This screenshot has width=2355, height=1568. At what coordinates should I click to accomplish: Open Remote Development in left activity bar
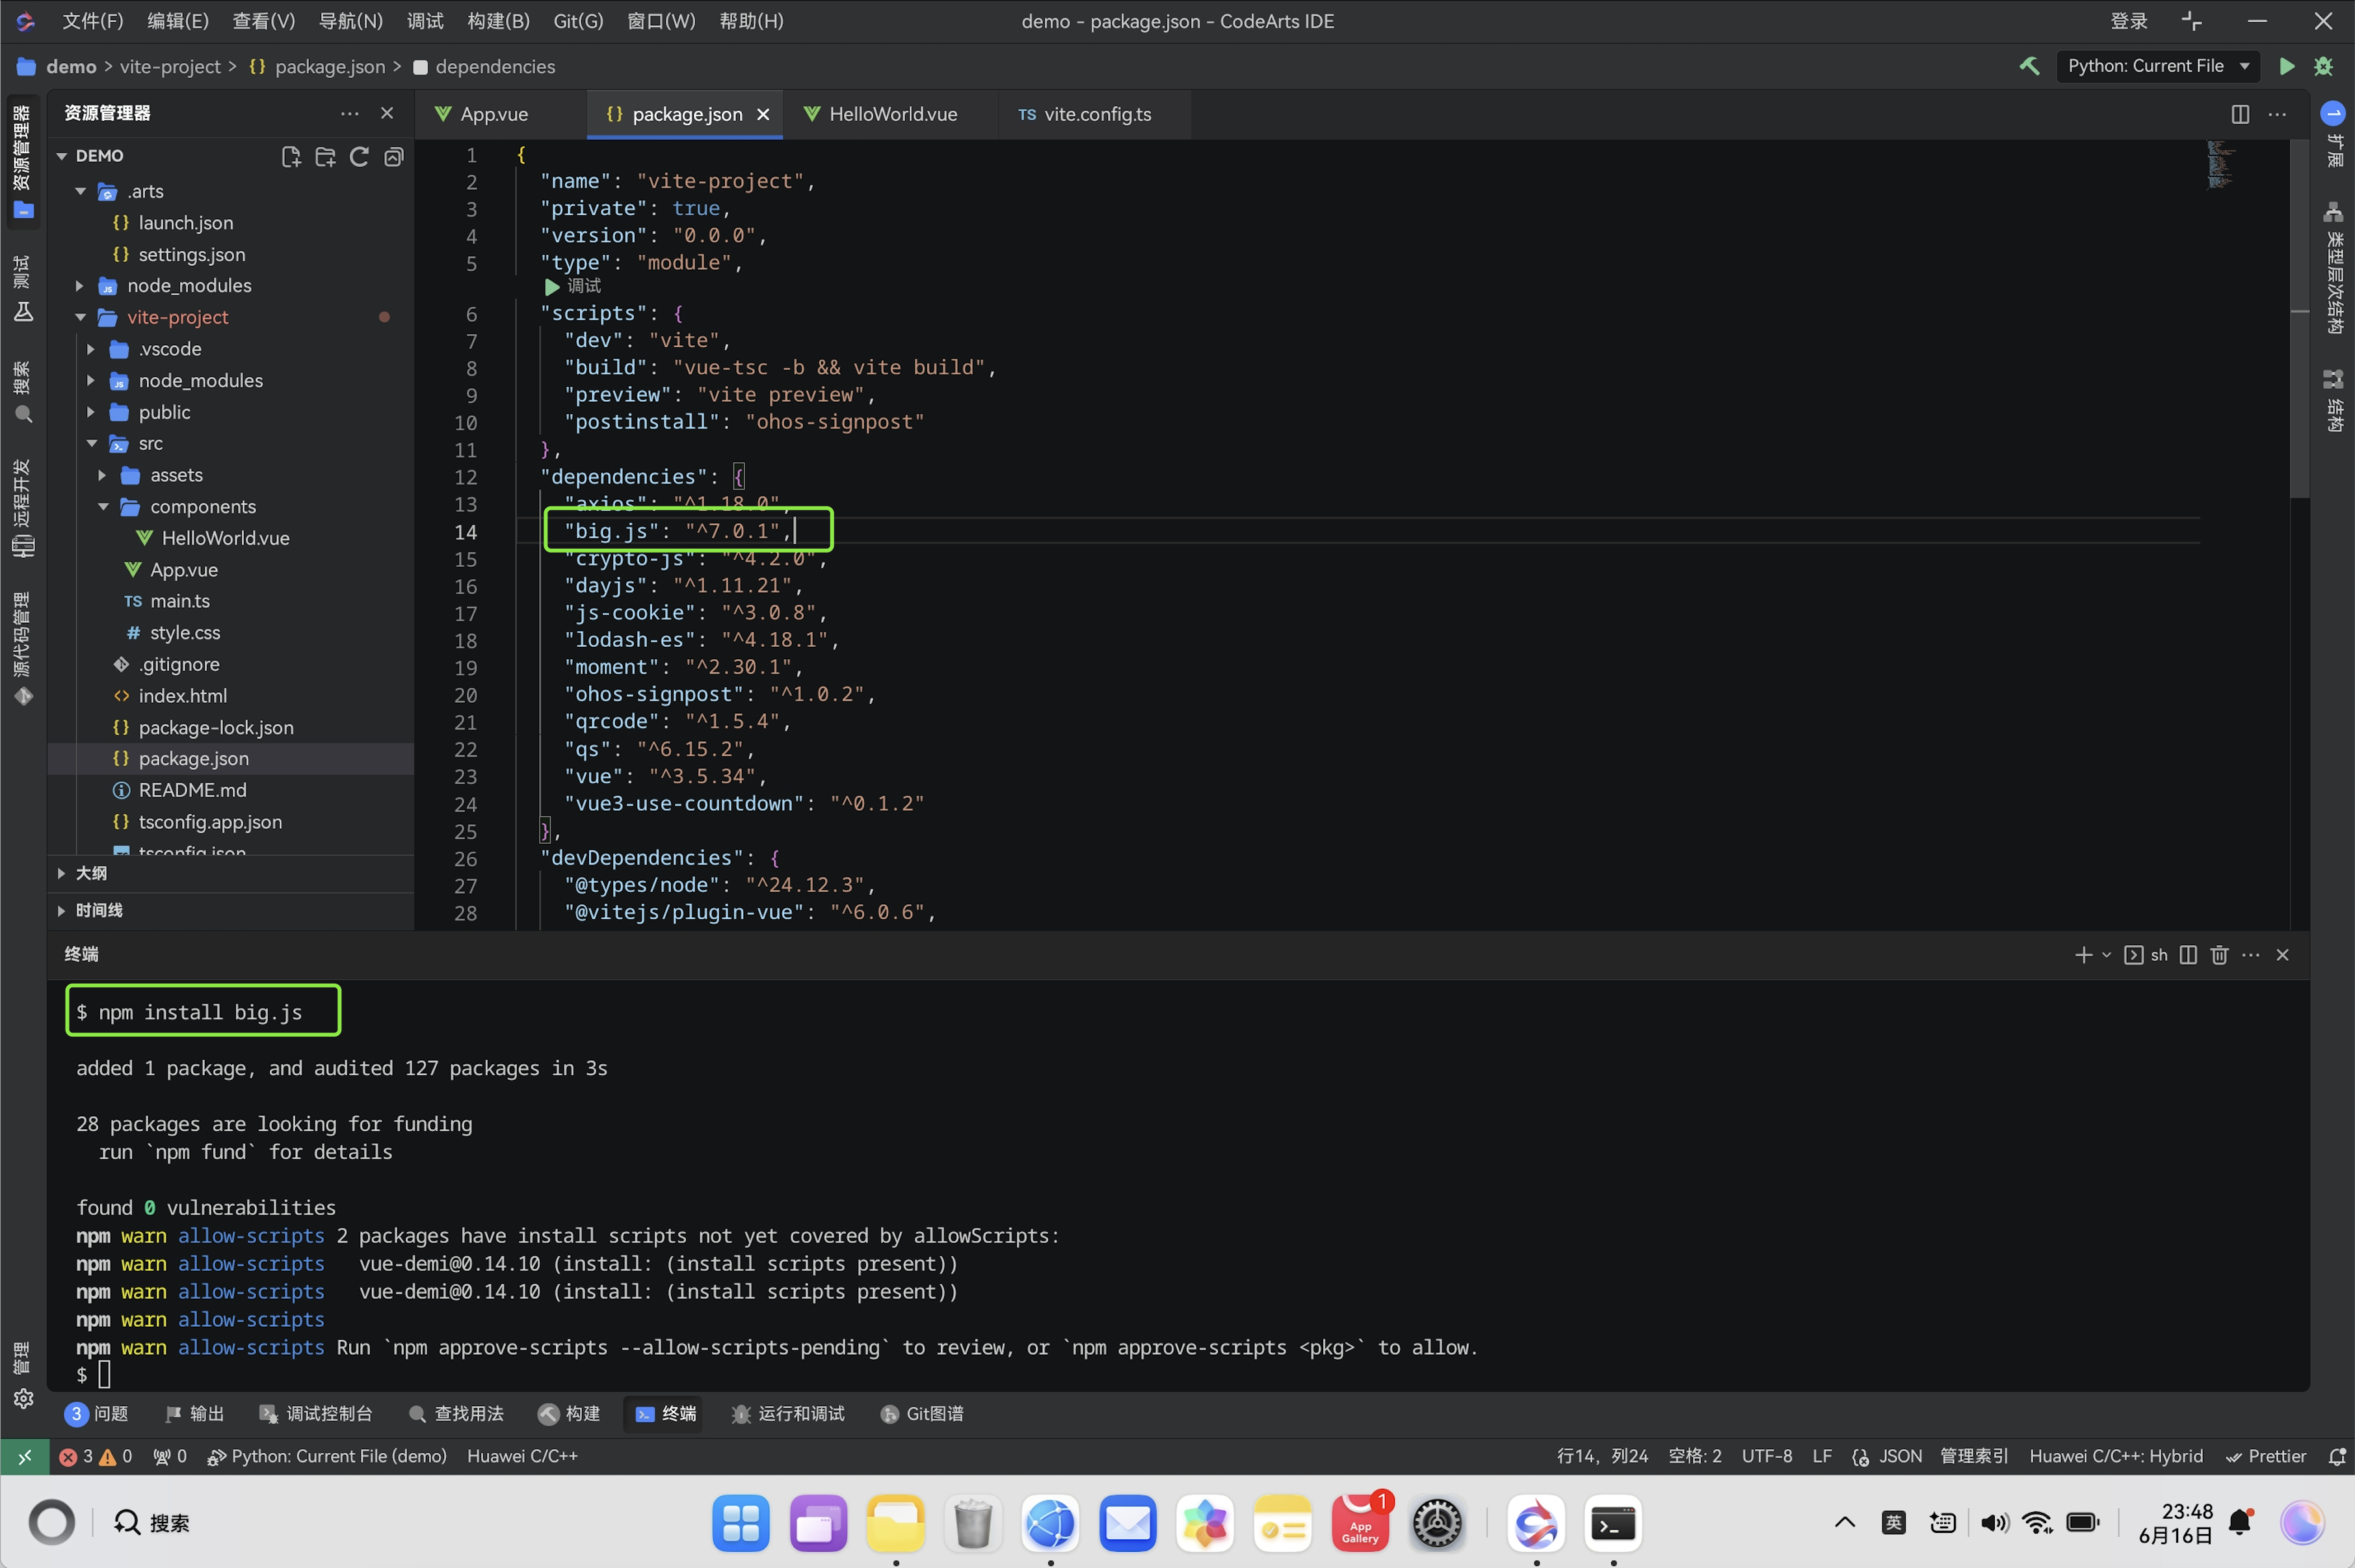(x=23, y=508)
